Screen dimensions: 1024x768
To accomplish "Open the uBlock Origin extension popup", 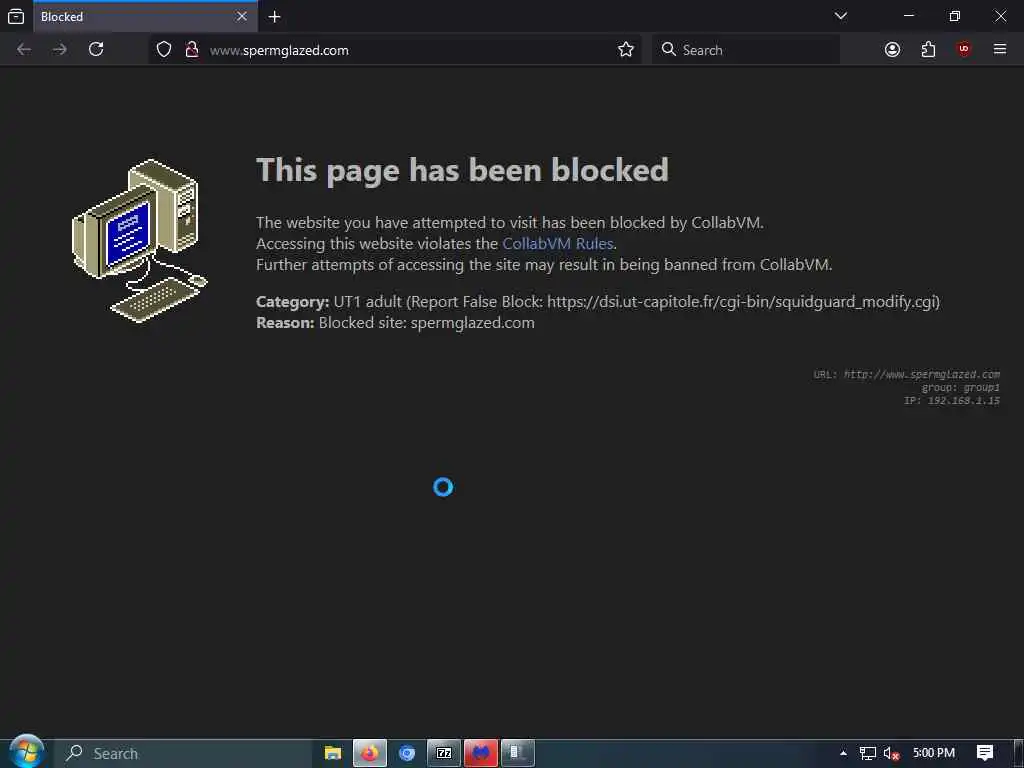I will (964, 50).
